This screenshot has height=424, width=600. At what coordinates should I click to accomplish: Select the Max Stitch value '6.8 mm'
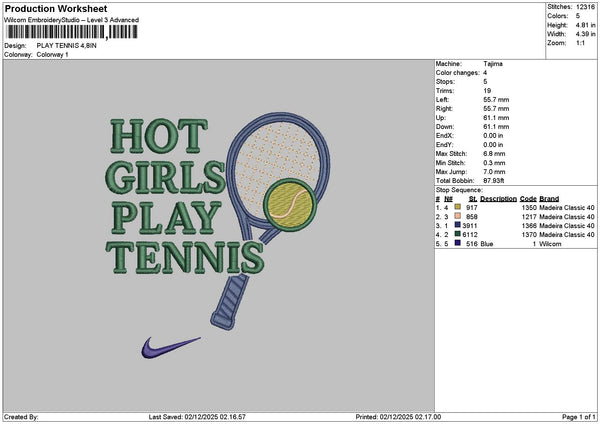click(x=494, y=154)
